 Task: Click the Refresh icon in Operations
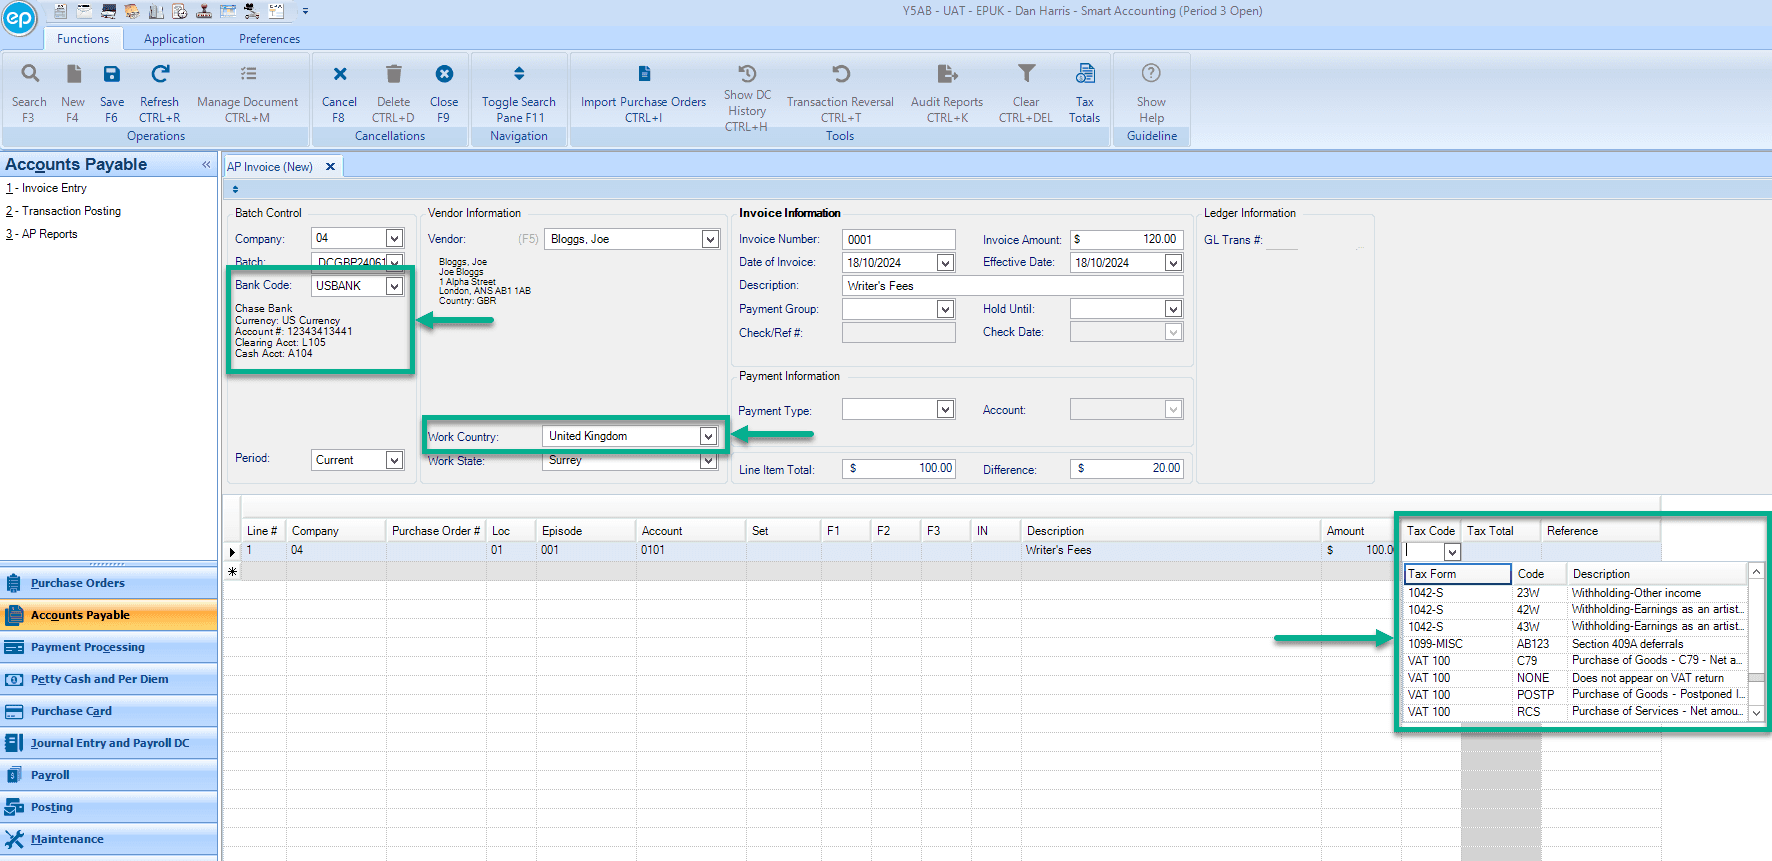pos(160,74)
